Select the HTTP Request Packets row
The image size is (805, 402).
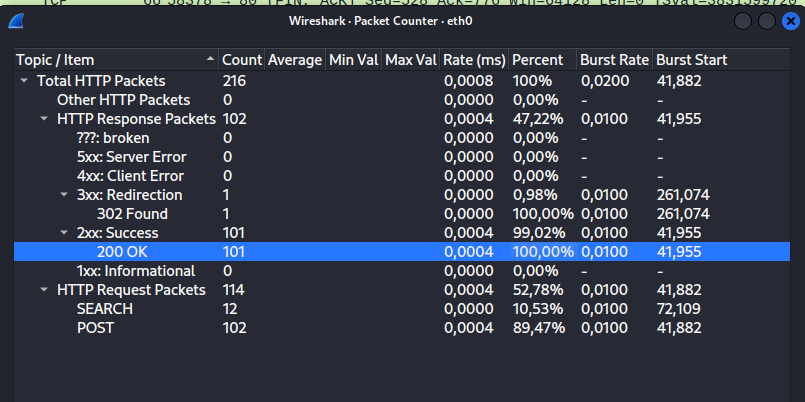pos(402,290)
